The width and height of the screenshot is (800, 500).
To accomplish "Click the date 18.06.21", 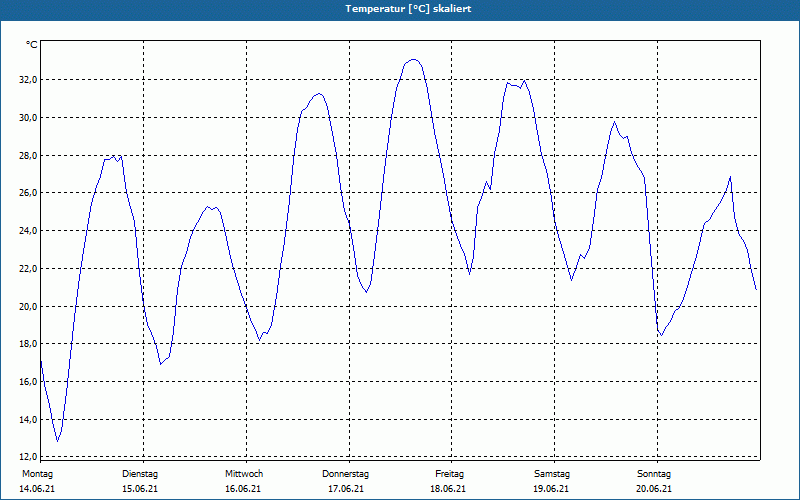I will tap(448, 489).
